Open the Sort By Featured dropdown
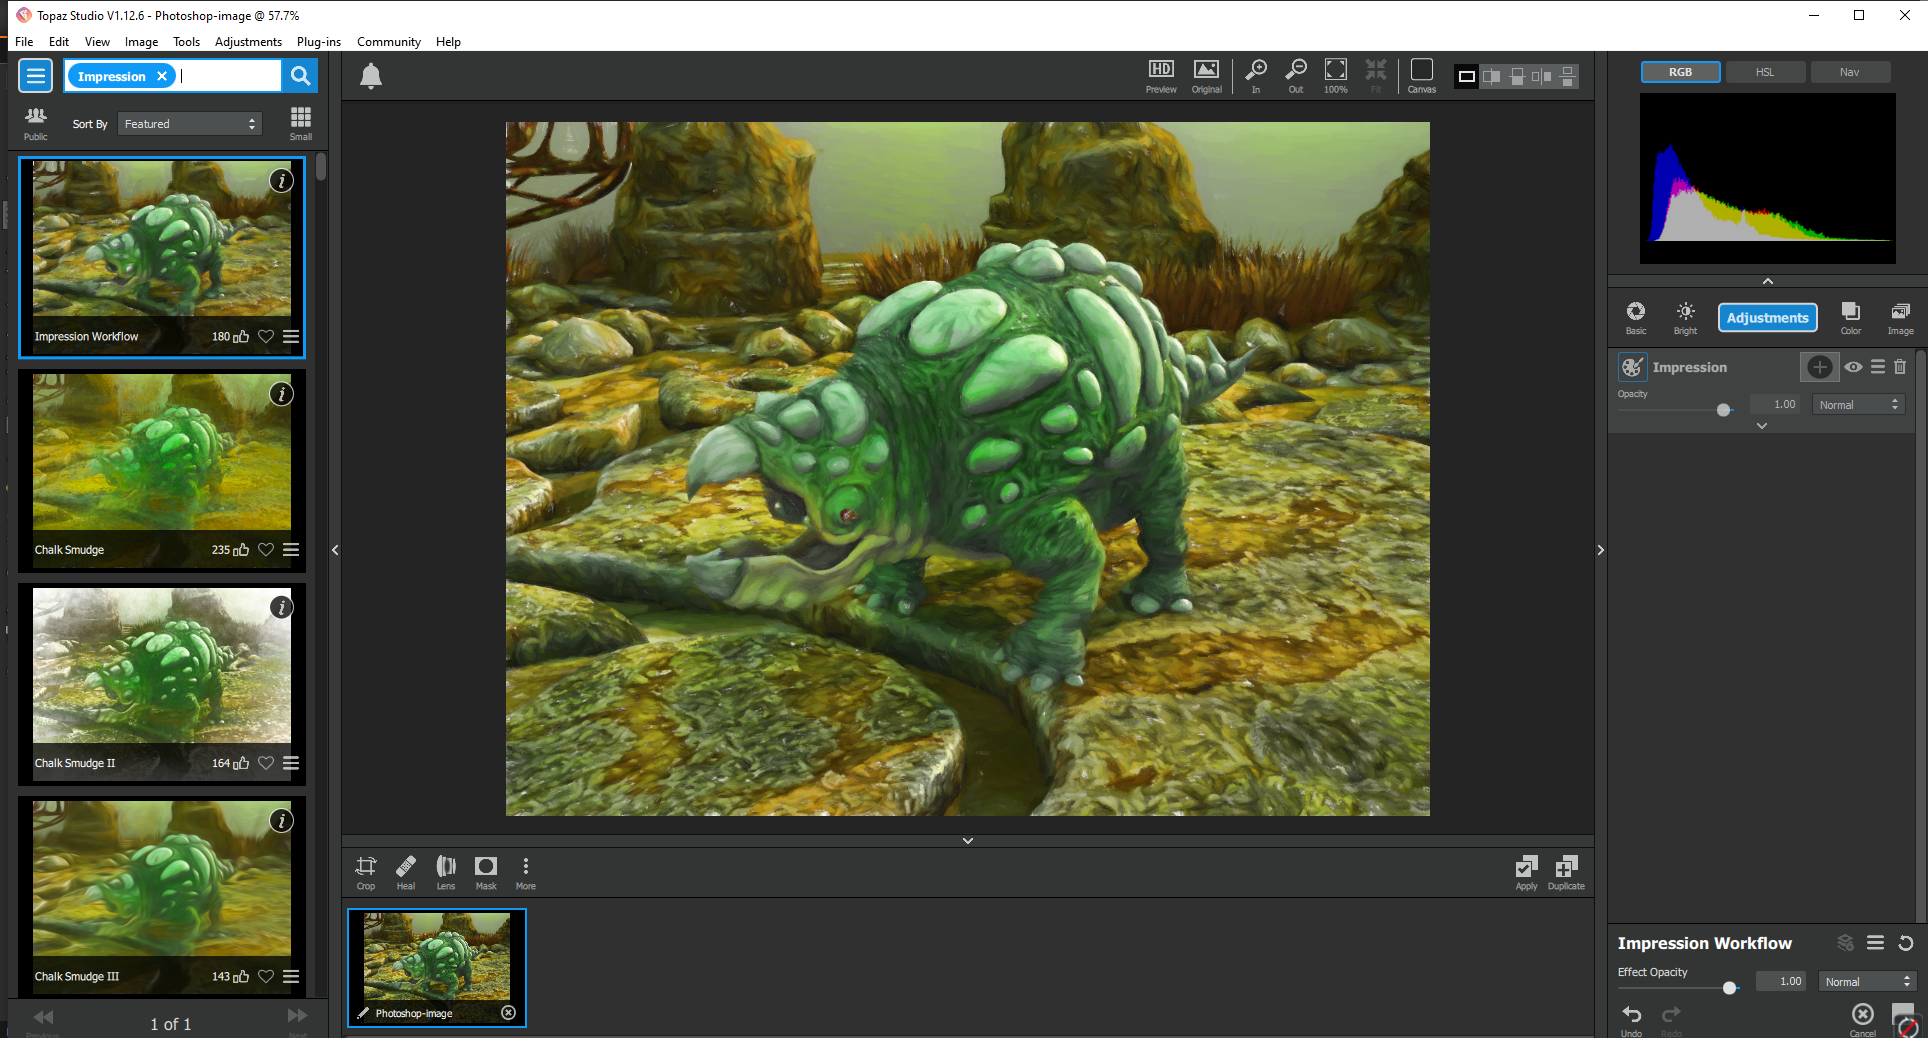 (x=190, y=124)
